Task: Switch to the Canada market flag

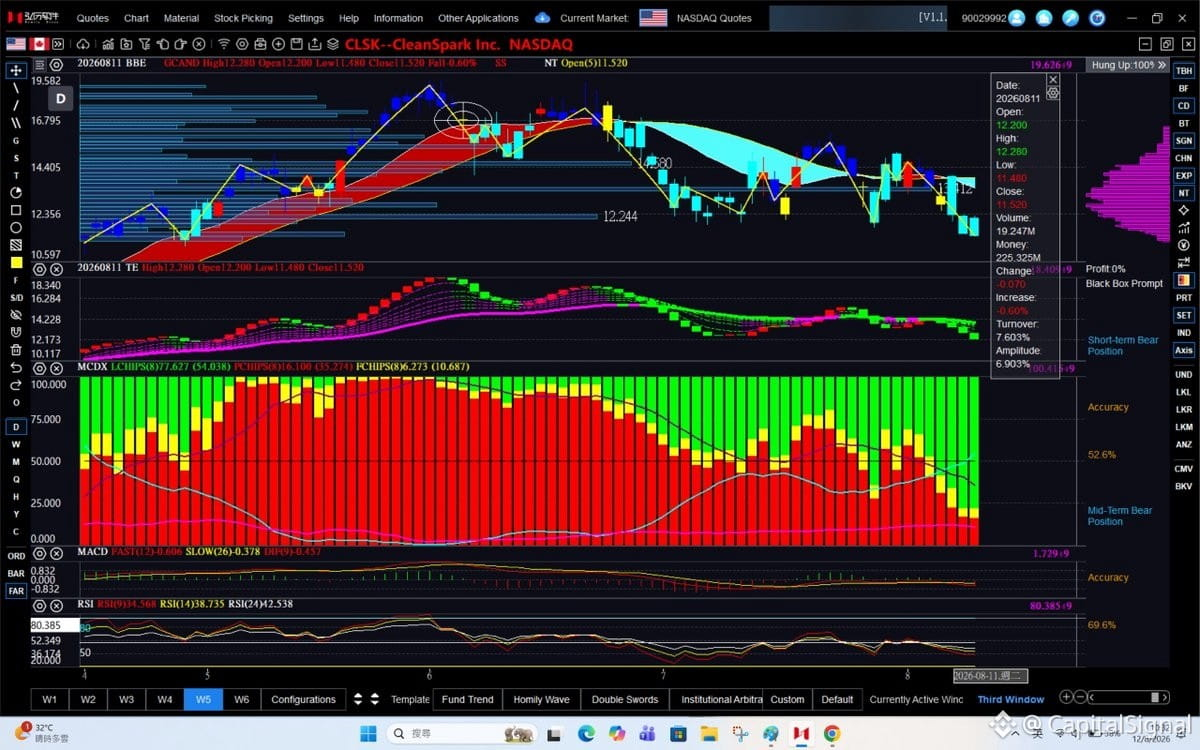Action: pyautogui.click(x=39, y=44)
